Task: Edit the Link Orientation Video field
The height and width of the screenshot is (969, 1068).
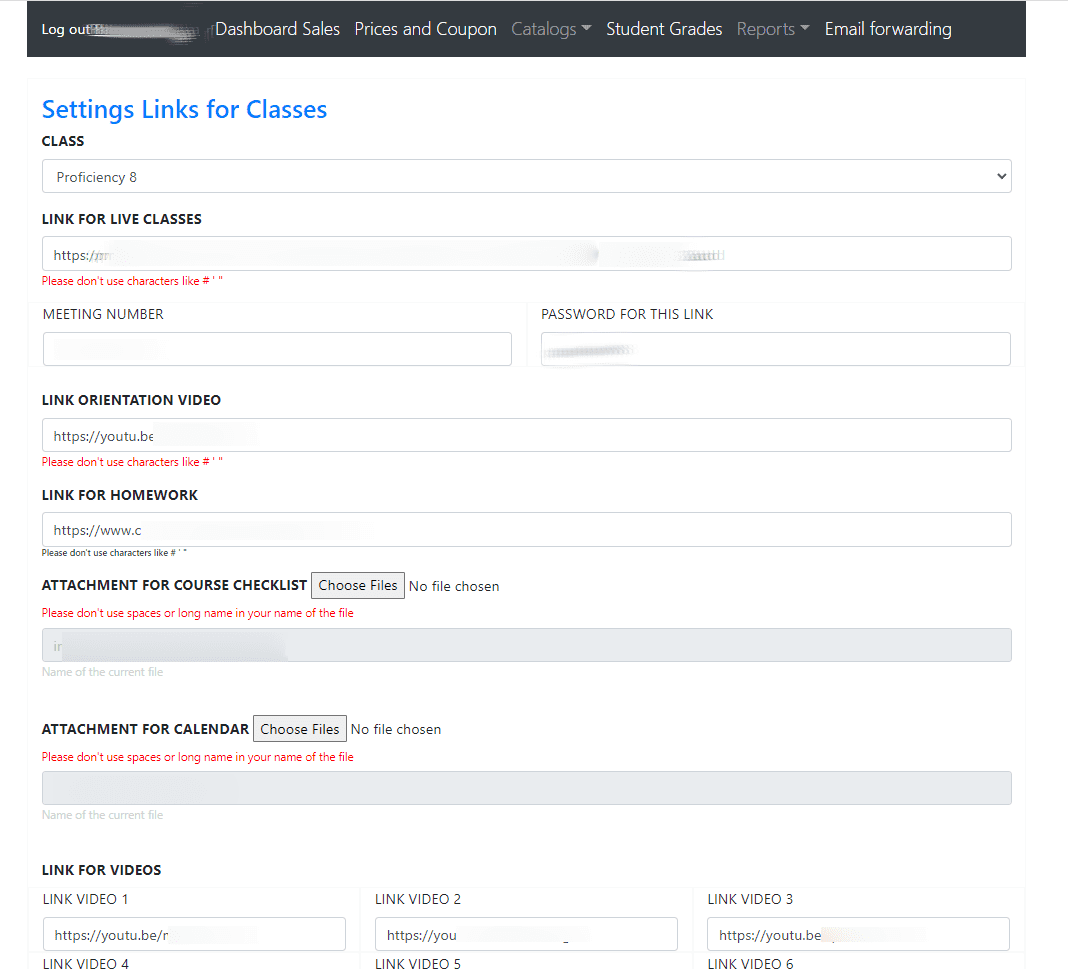Action: coord(526,435)
